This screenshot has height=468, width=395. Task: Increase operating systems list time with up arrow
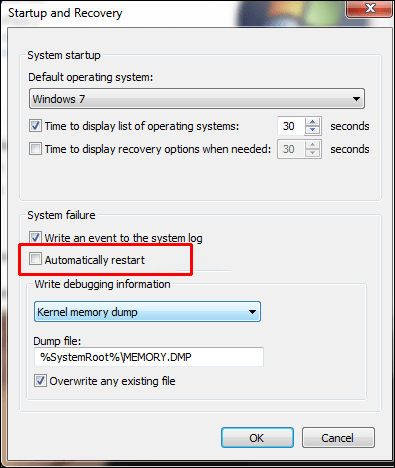pyautogui.click(x=312, y=122)
